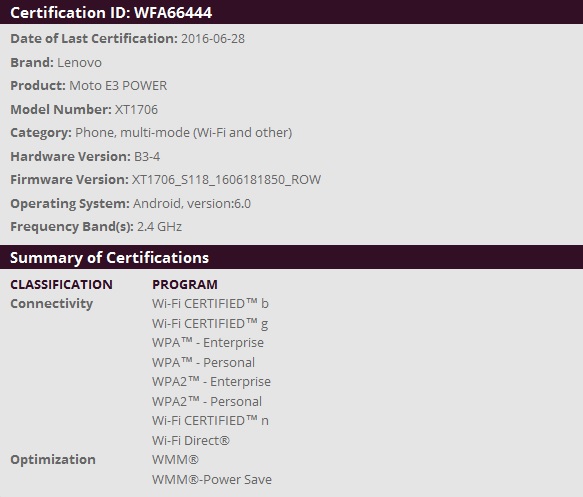This screenshot has width=583, height=497.
Task: Click the Certification ID WFA66444 header
Action: [x=111, y=13]
